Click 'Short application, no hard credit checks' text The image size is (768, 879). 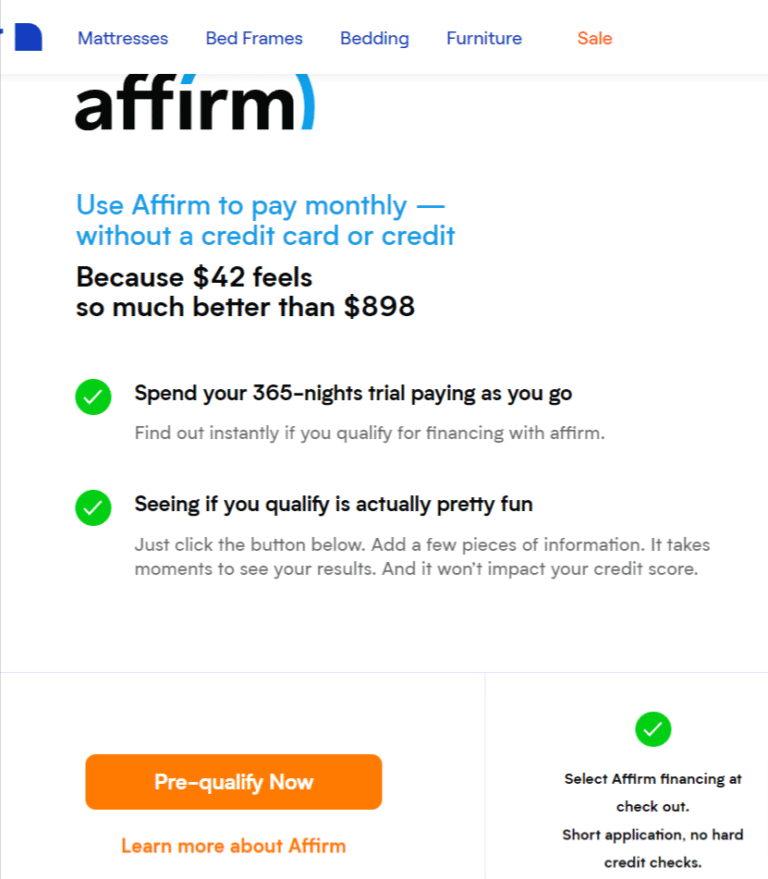click(x=653, y=848)
